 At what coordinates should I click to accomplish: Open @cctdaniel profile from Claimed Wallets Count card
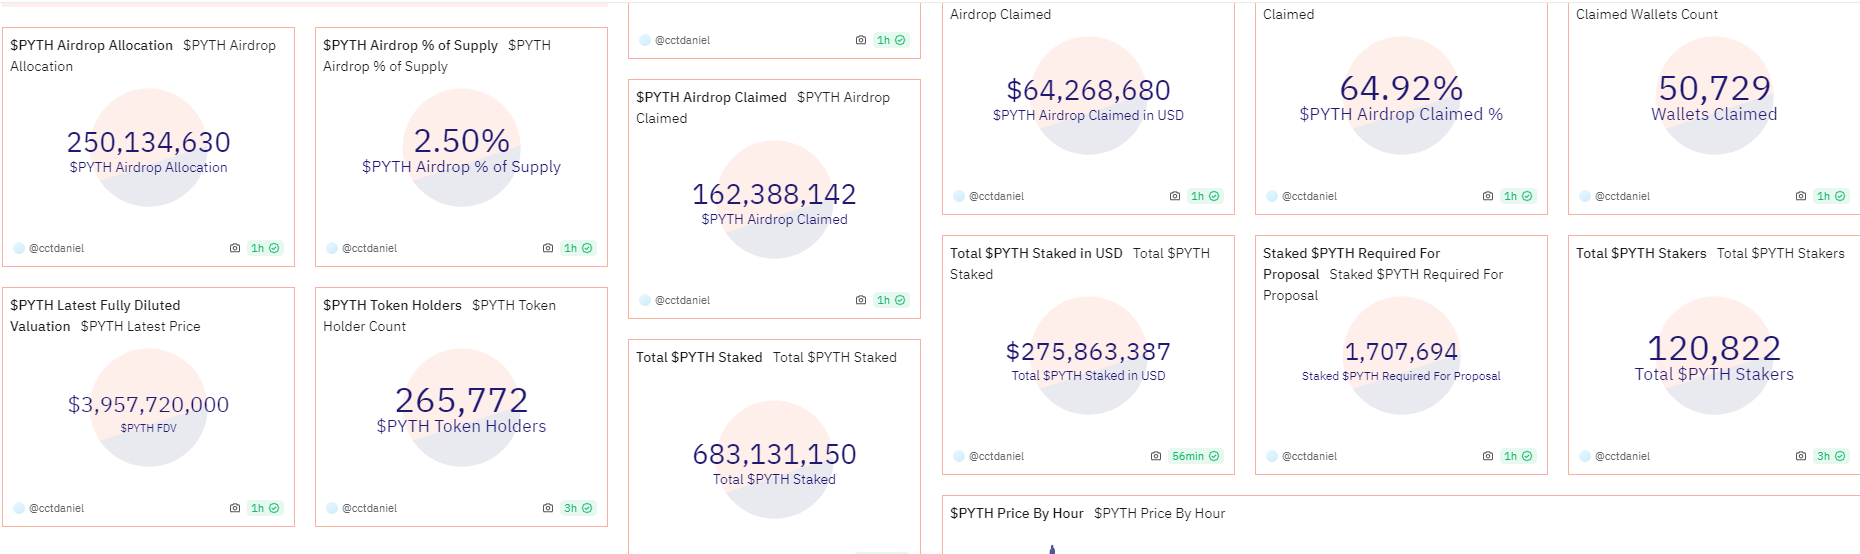(1622, 196)
